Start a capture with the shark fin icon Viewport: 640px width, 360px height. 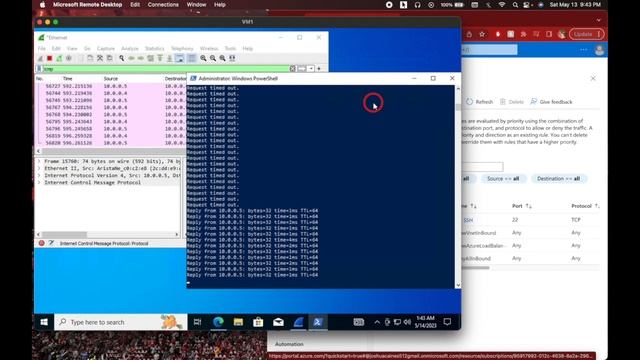(x=40, y=58)
